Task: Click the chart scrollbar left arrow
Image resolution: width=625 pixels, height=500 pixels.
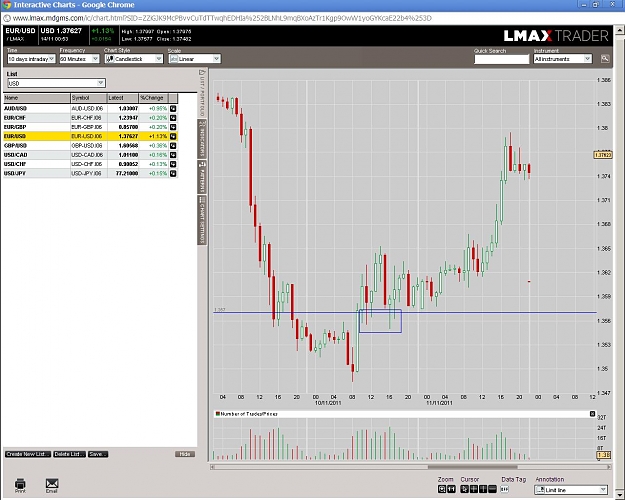Action: click(212, 467)
